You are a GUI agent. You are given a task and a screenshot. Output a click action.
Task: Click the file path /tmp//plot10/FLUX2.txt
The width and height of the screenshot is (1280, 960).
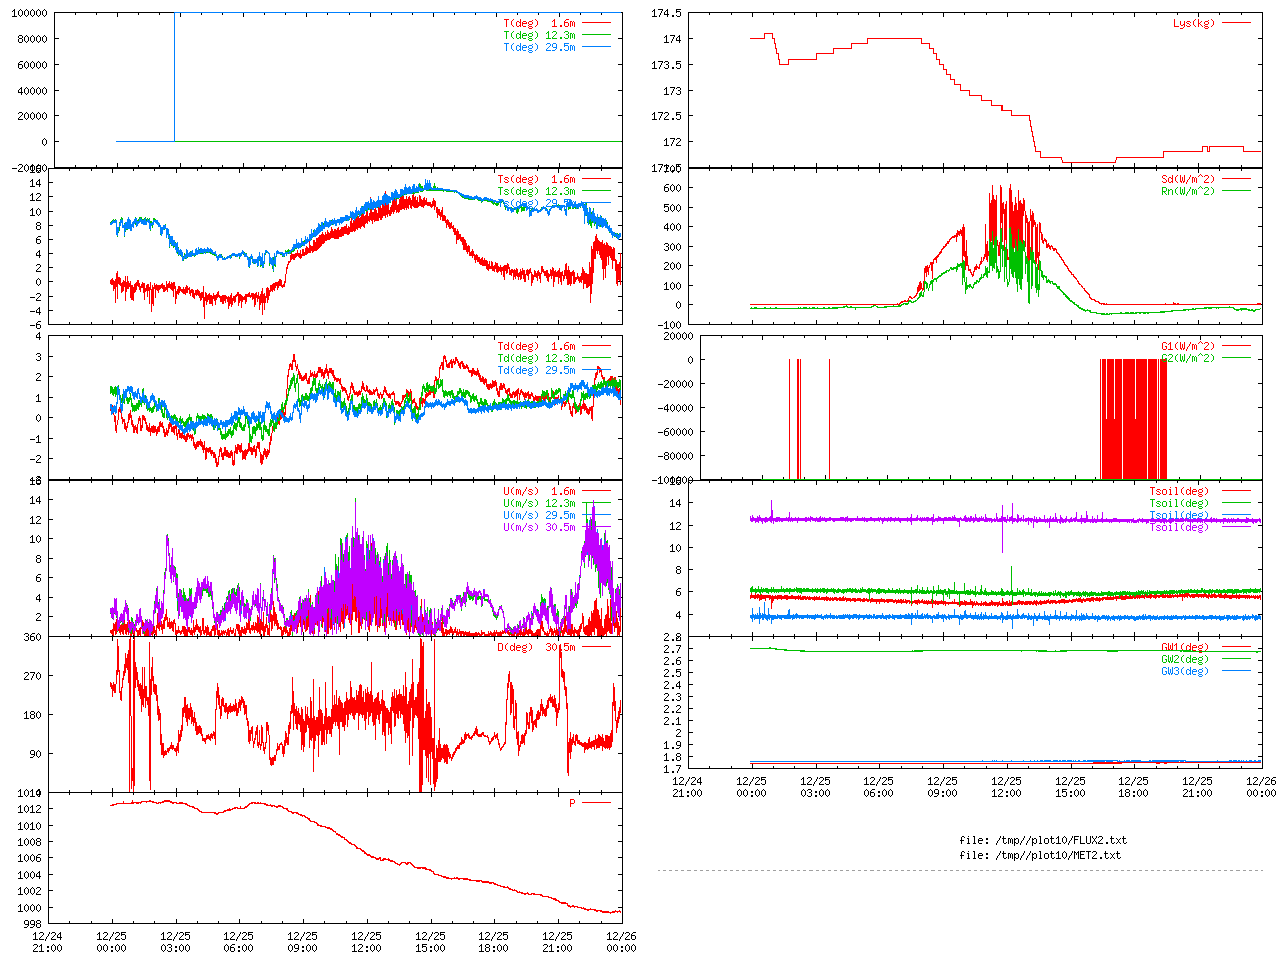1042,840
